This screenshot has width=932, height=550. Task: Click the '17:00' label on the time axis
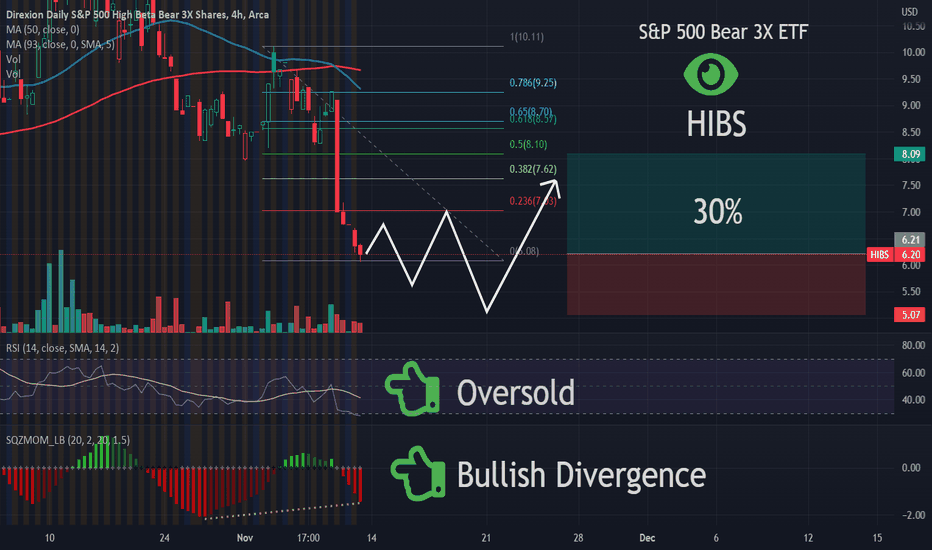pyautogui.click(x=308, y=538)
